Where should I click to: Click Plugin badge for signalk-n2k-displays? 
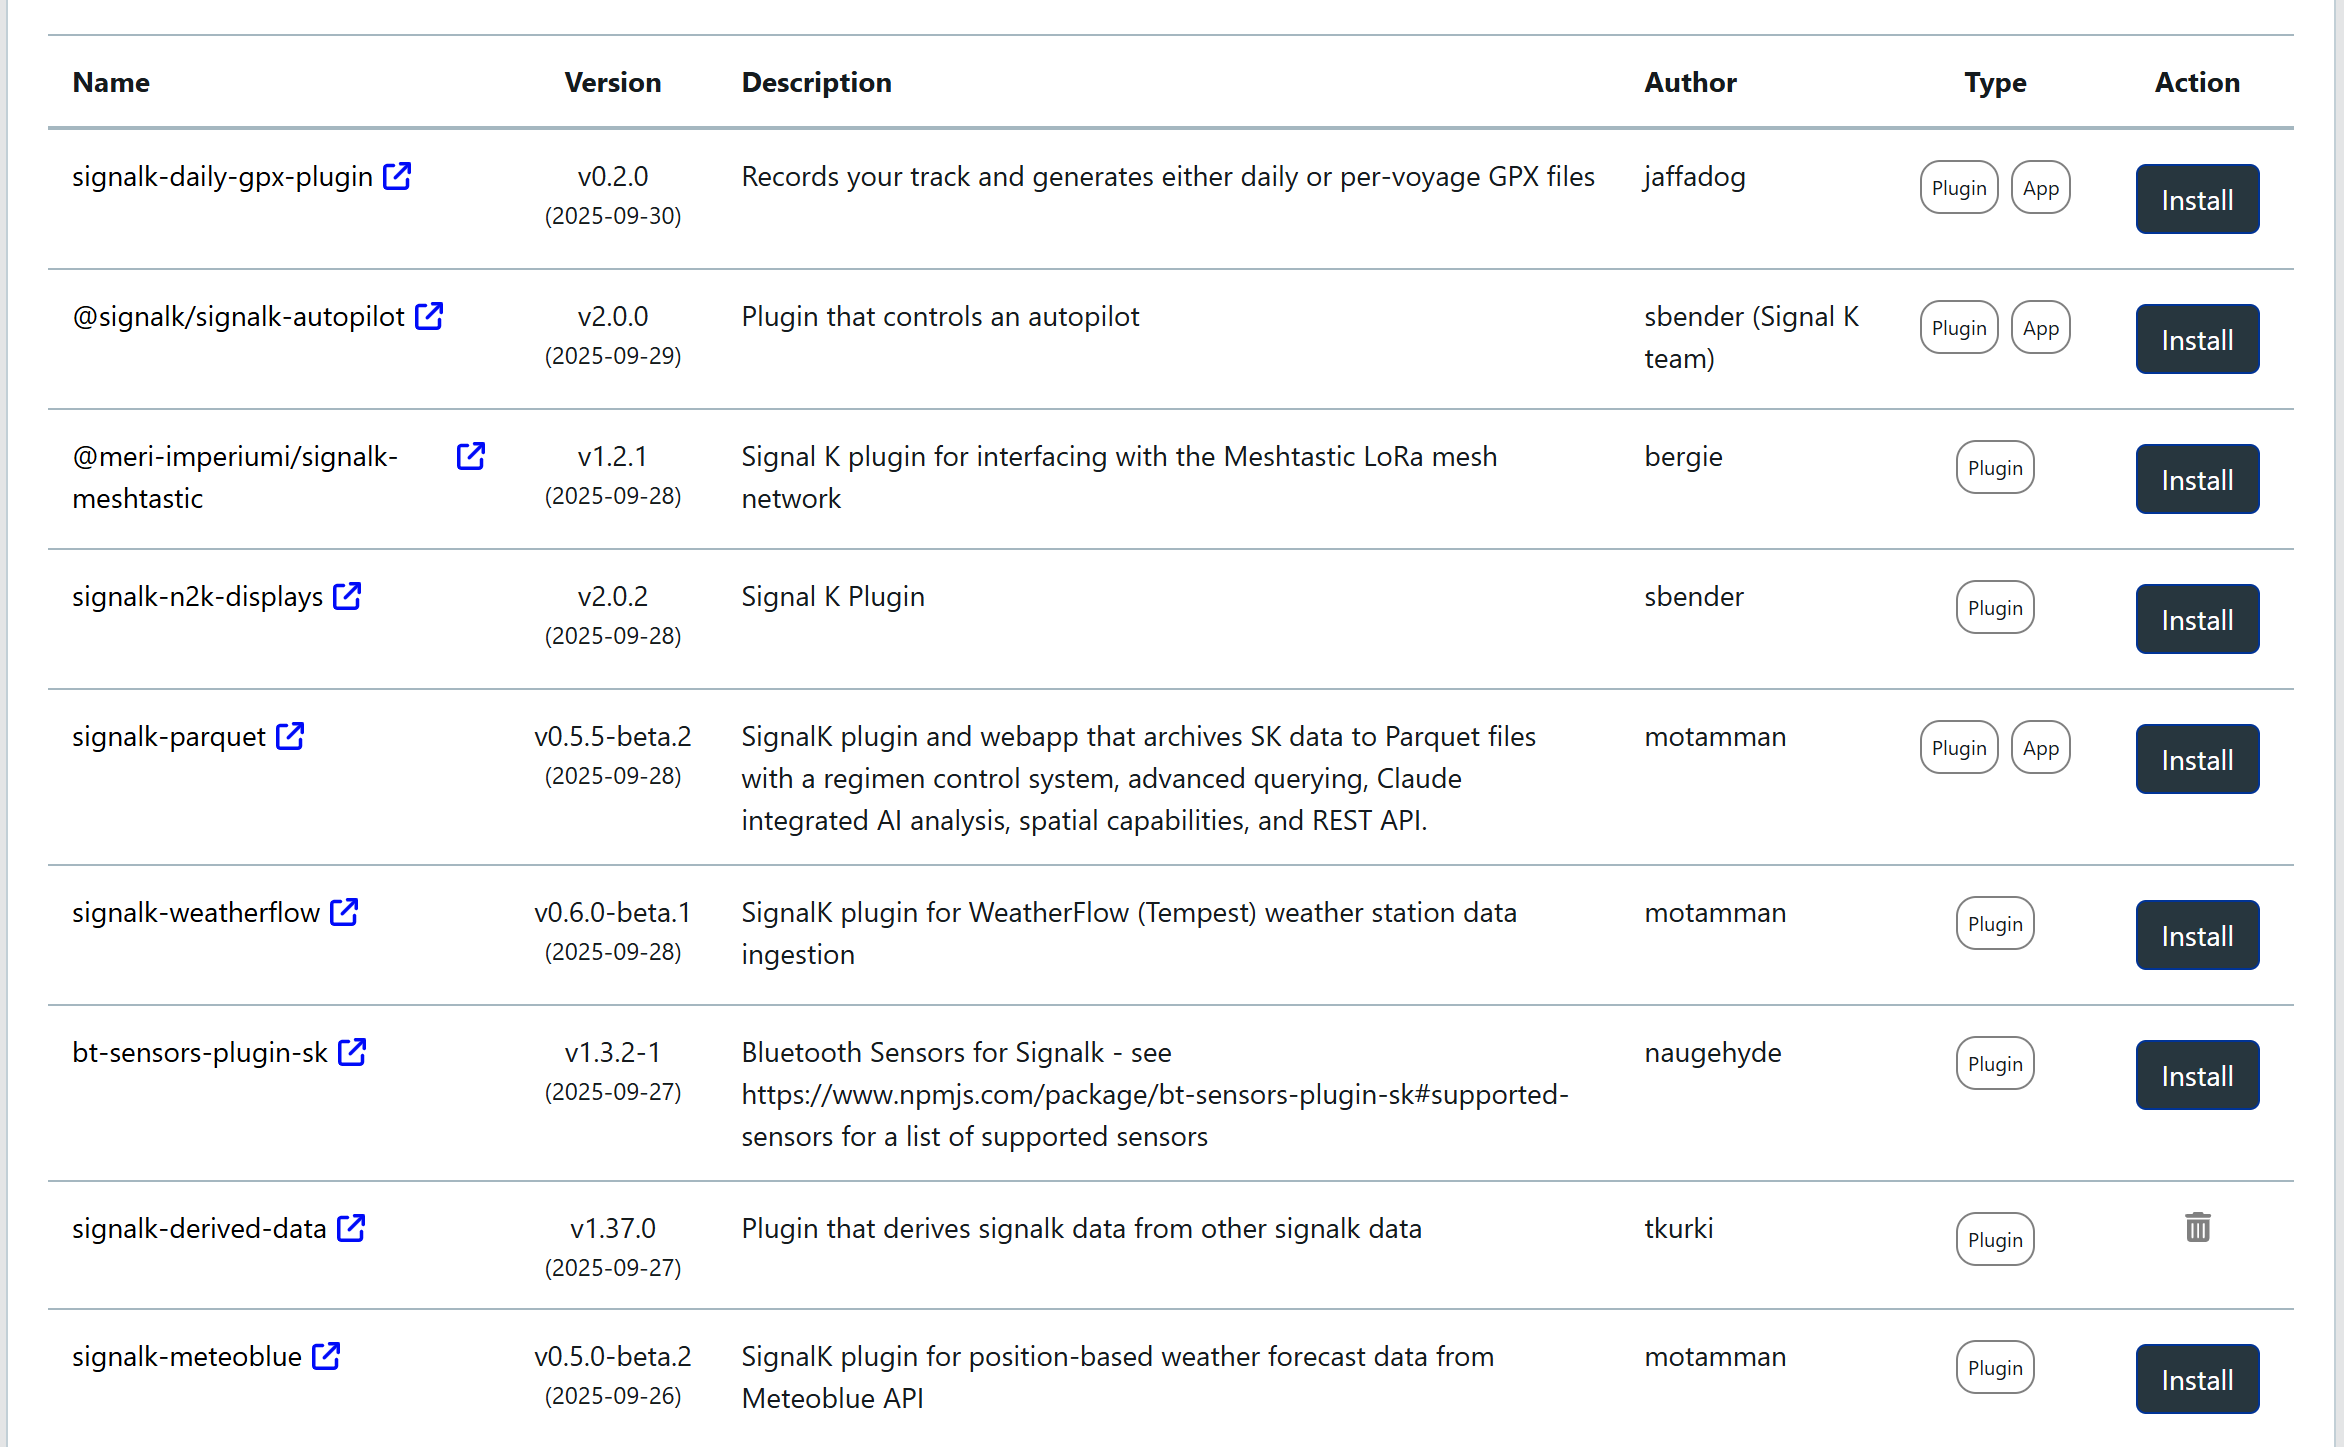1994,607
